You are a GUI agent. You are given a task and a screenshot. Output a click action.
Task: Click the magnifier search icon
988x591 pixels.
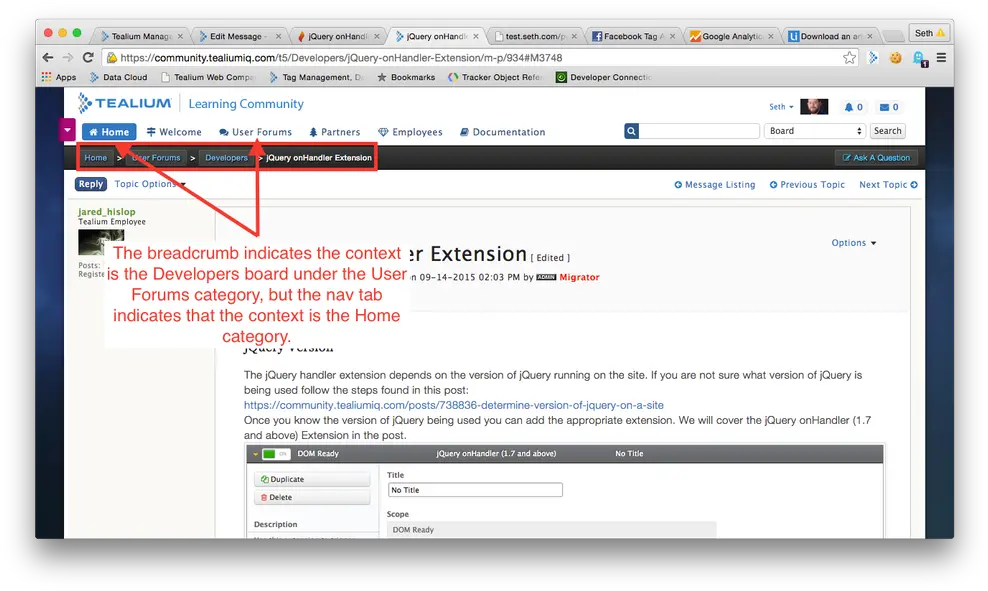point(631,131)
